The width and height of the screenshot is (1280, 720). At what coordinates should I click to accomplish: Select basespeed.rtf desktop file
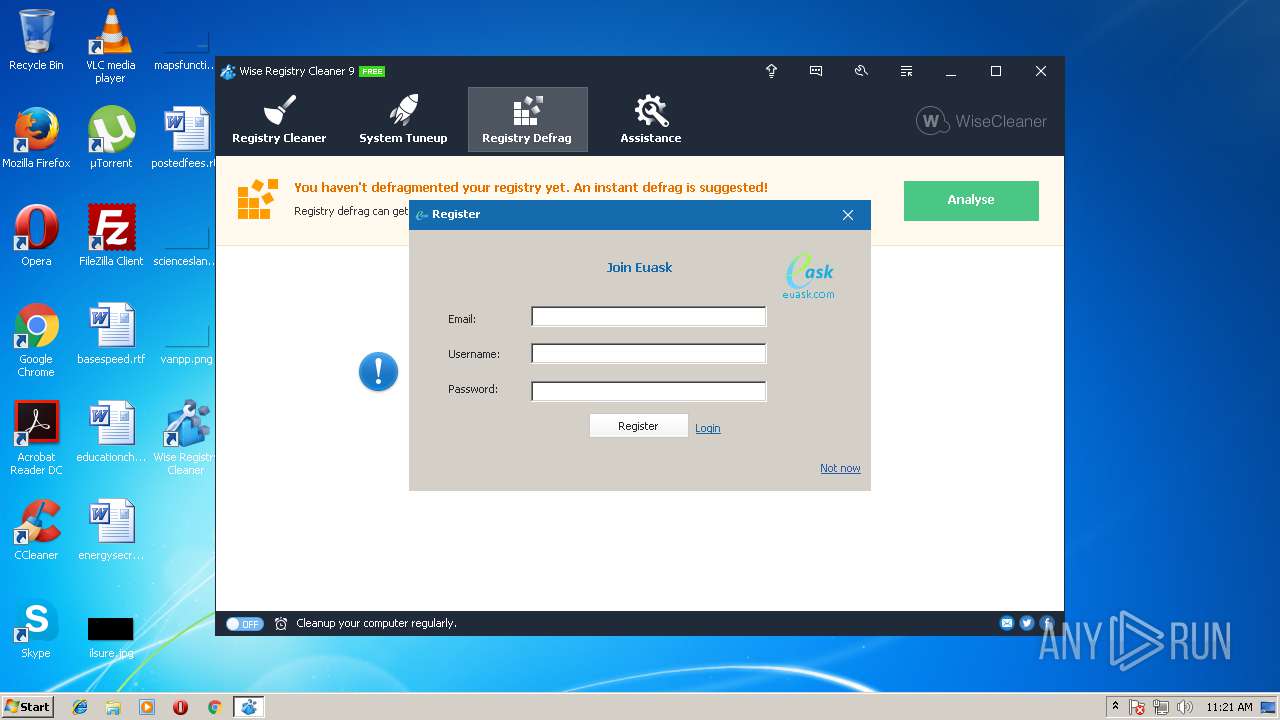(111, 334)
